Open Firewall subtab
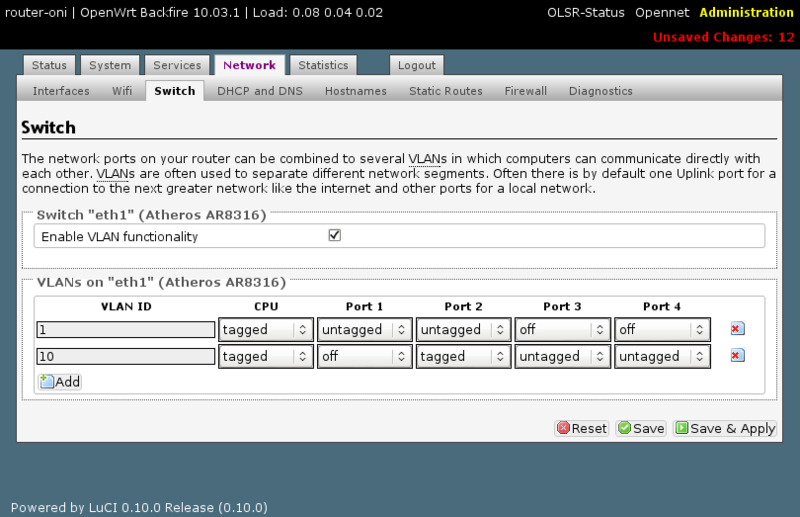Image resolution: width=800 pixels, height=517 pixels. [526, 91]
